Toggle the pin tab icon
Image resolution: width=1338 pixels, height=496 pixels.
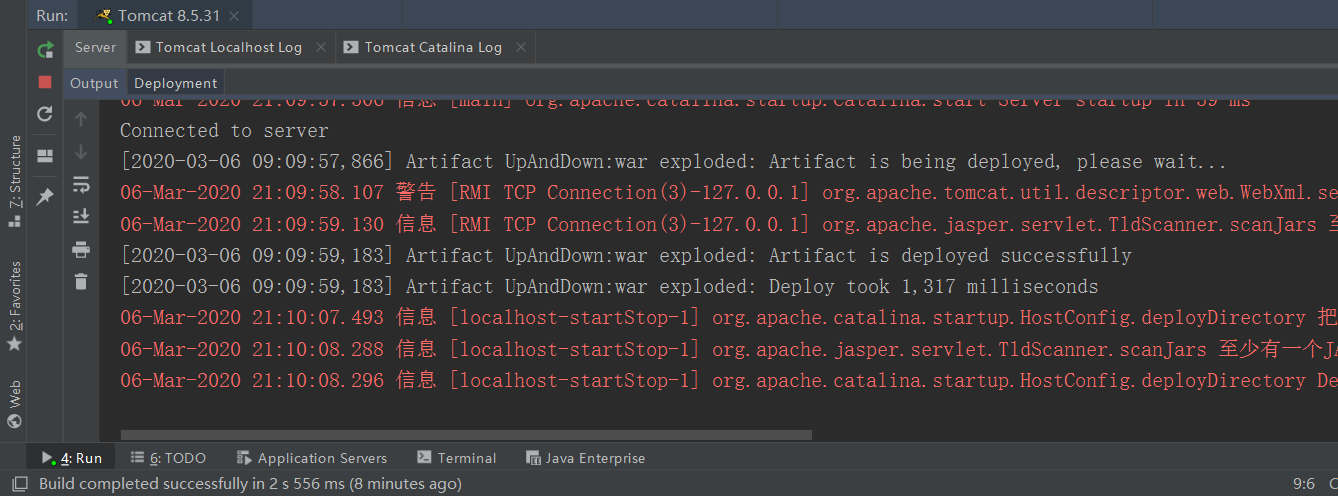tap(45, 198)
